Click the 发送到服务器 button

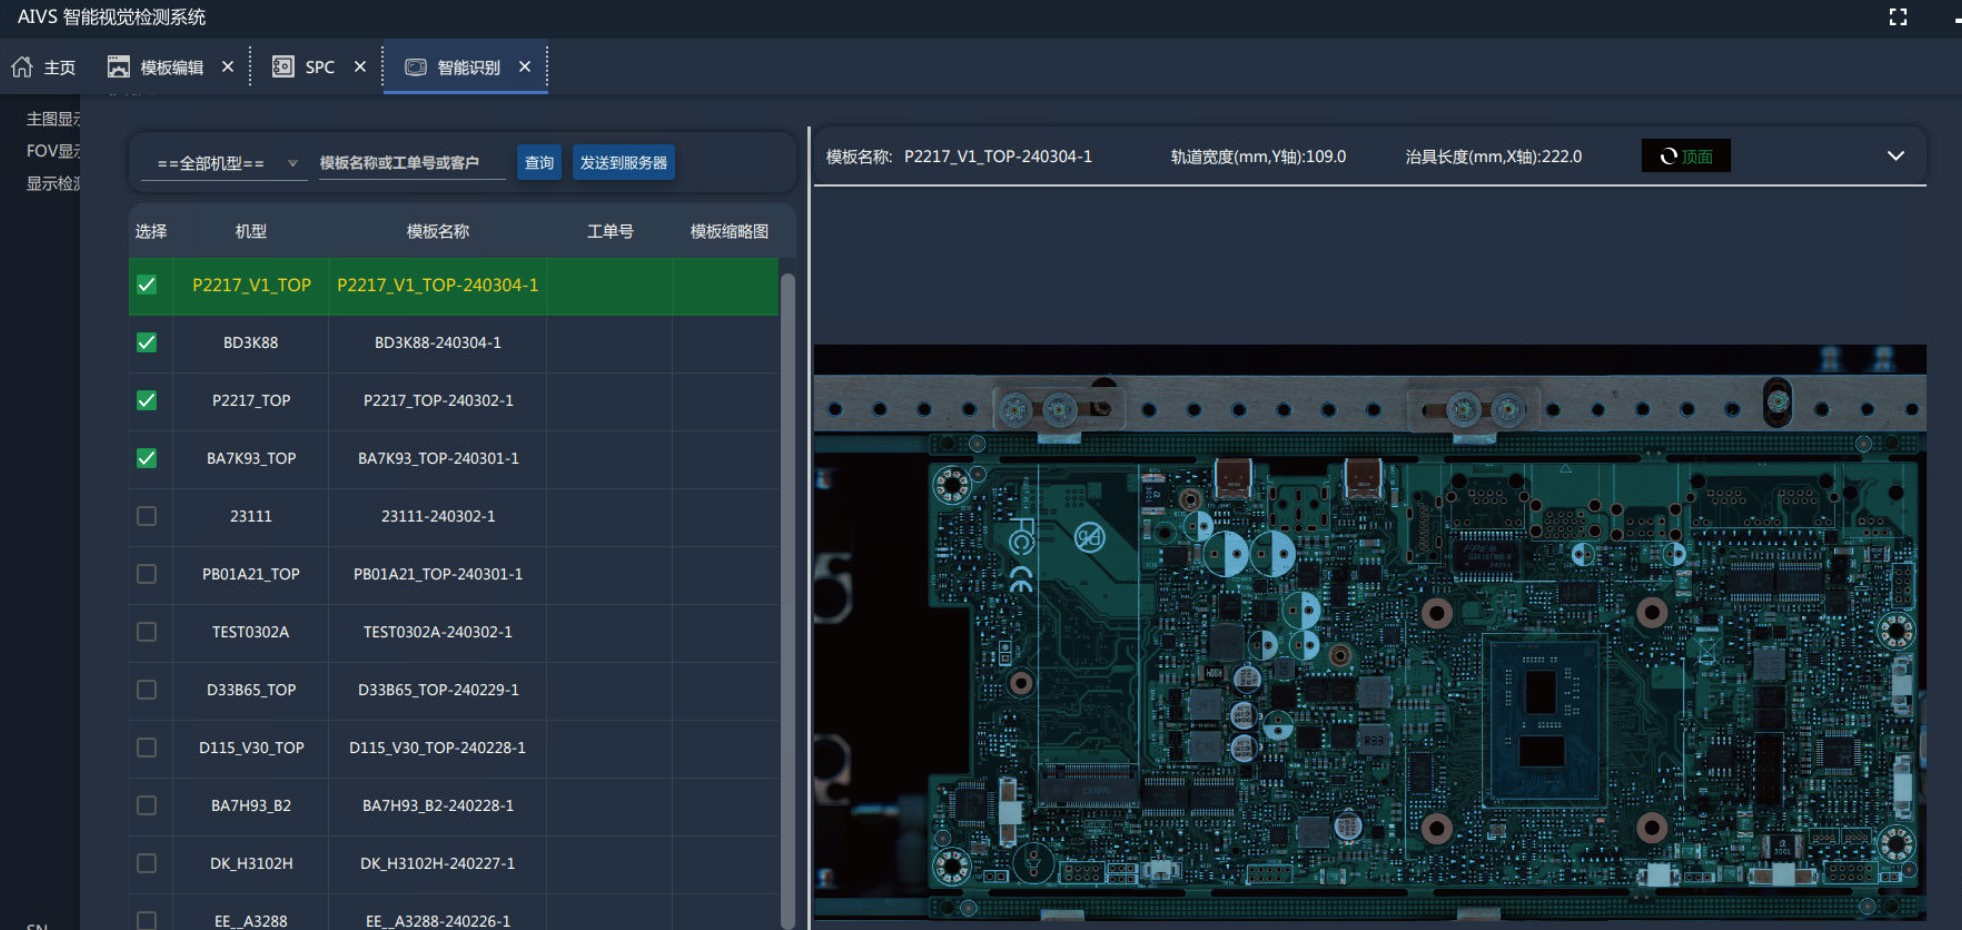pos(624,163)
